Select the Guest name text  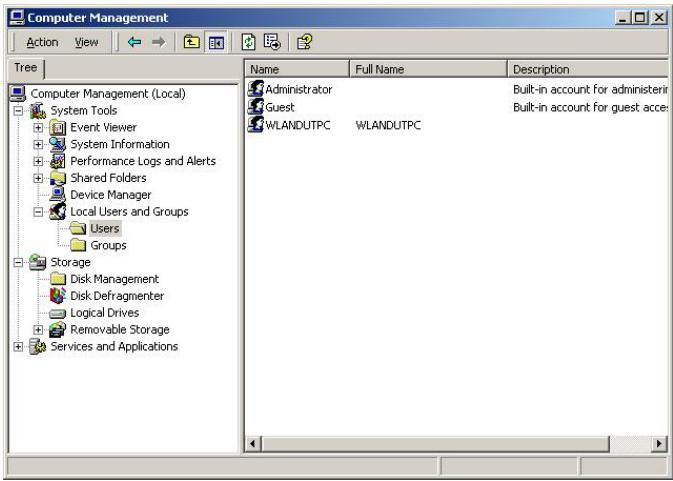pyautogui.click(x=280, y=107)
